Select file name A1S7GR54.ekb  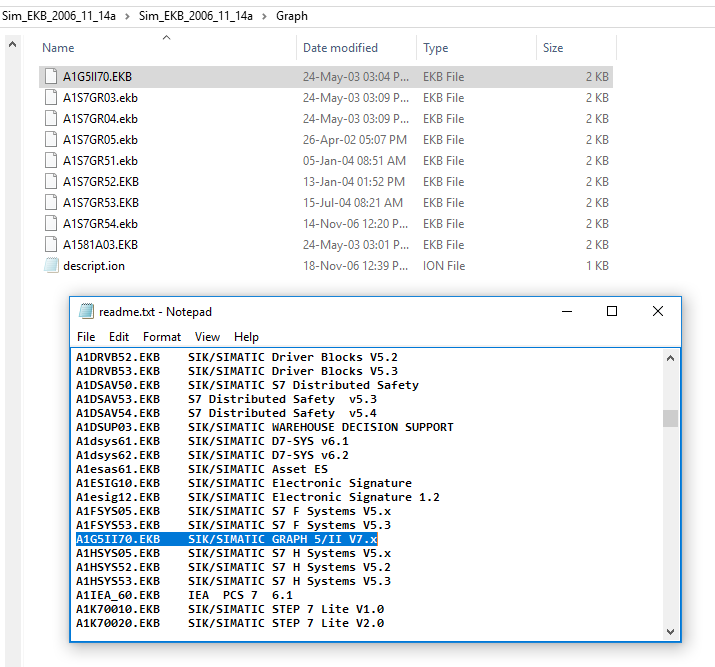[100, 223]
